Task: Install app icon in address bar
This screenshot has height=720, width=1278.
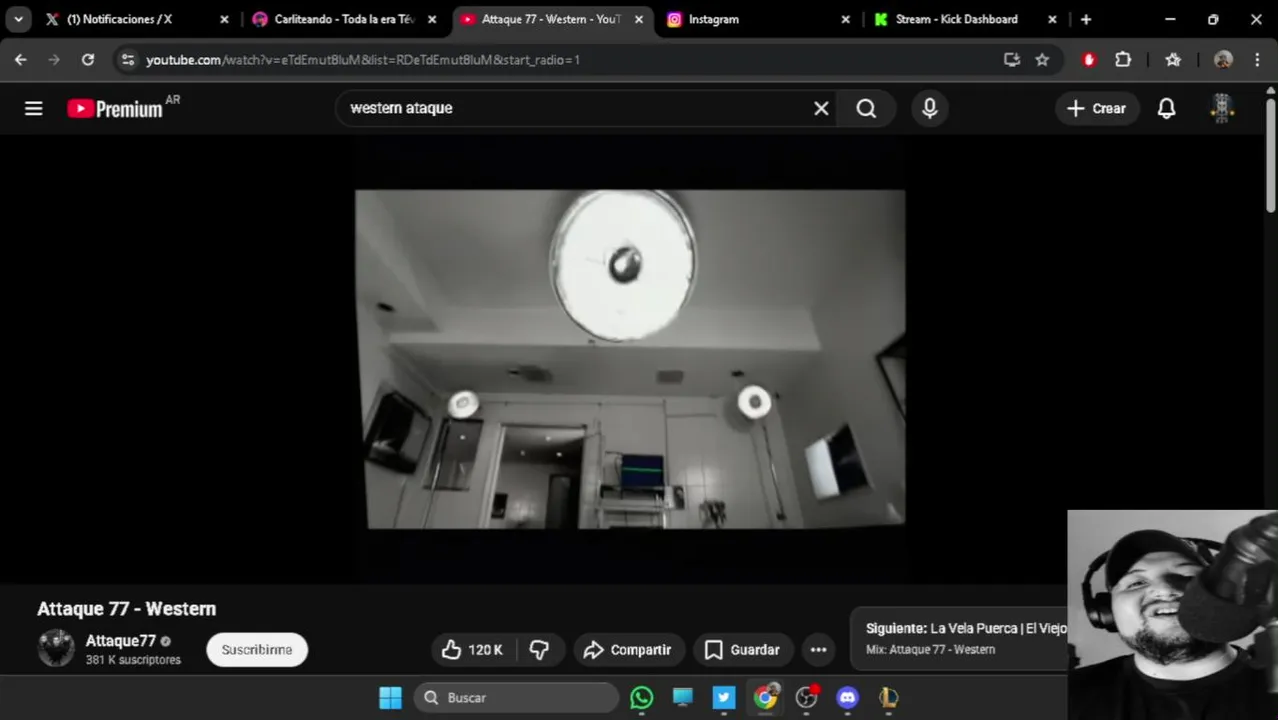Action: coord(1012,60)
